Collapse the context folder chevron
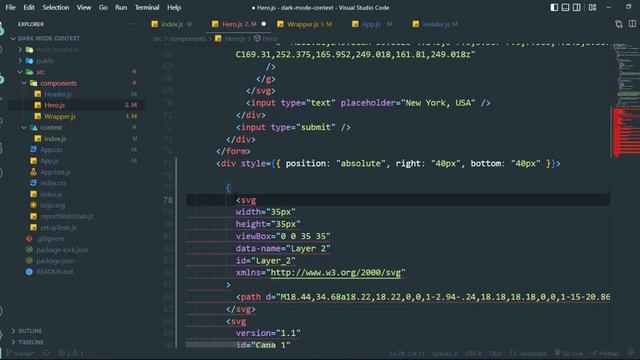 click(x=24, y=127)
